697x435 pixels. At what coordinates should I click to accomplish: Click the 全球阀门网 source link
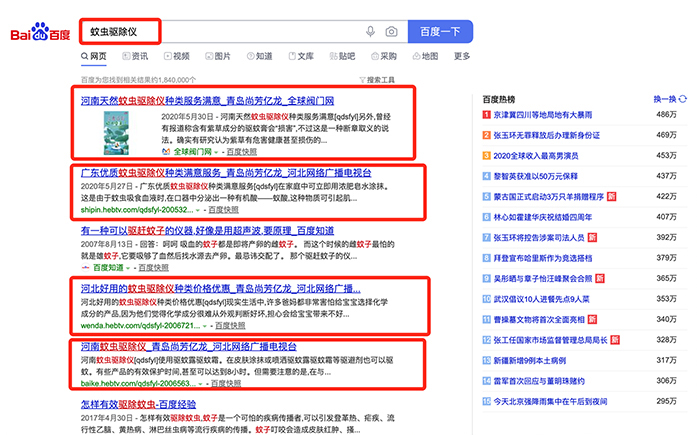pos(192,152)
